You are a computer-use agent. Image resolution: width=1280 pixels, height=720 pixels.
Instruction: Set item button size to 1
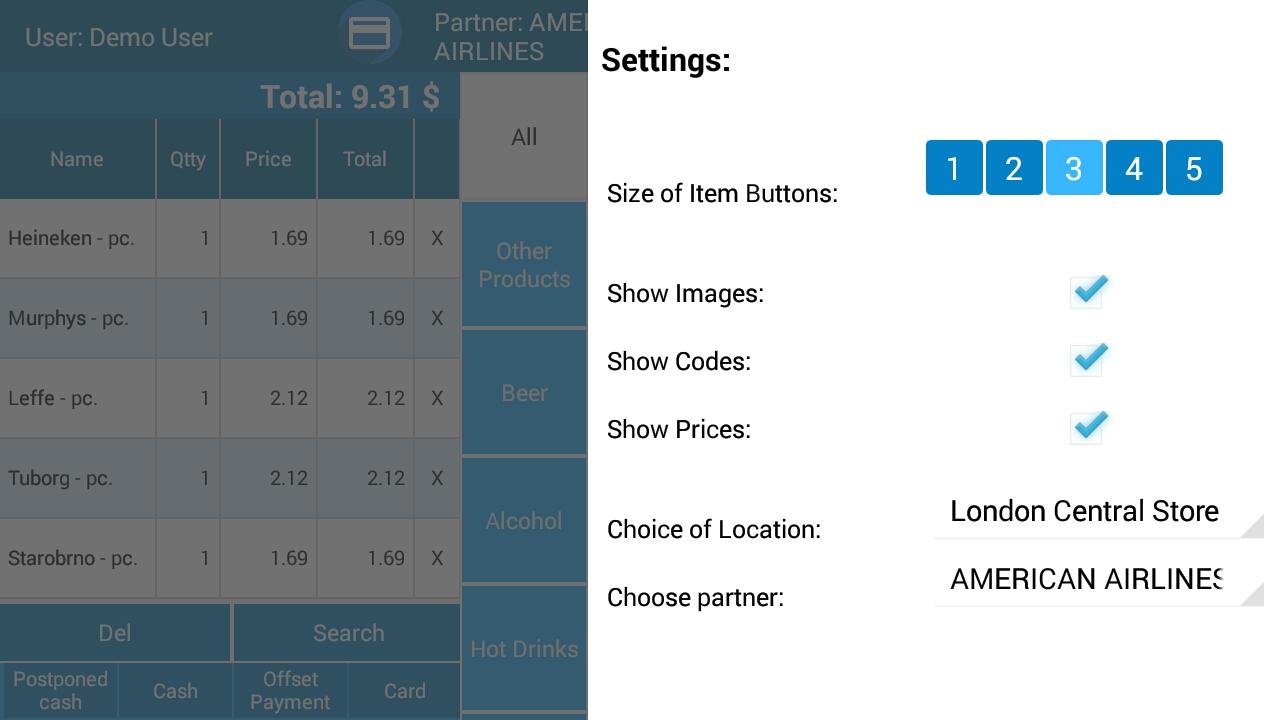953,168
